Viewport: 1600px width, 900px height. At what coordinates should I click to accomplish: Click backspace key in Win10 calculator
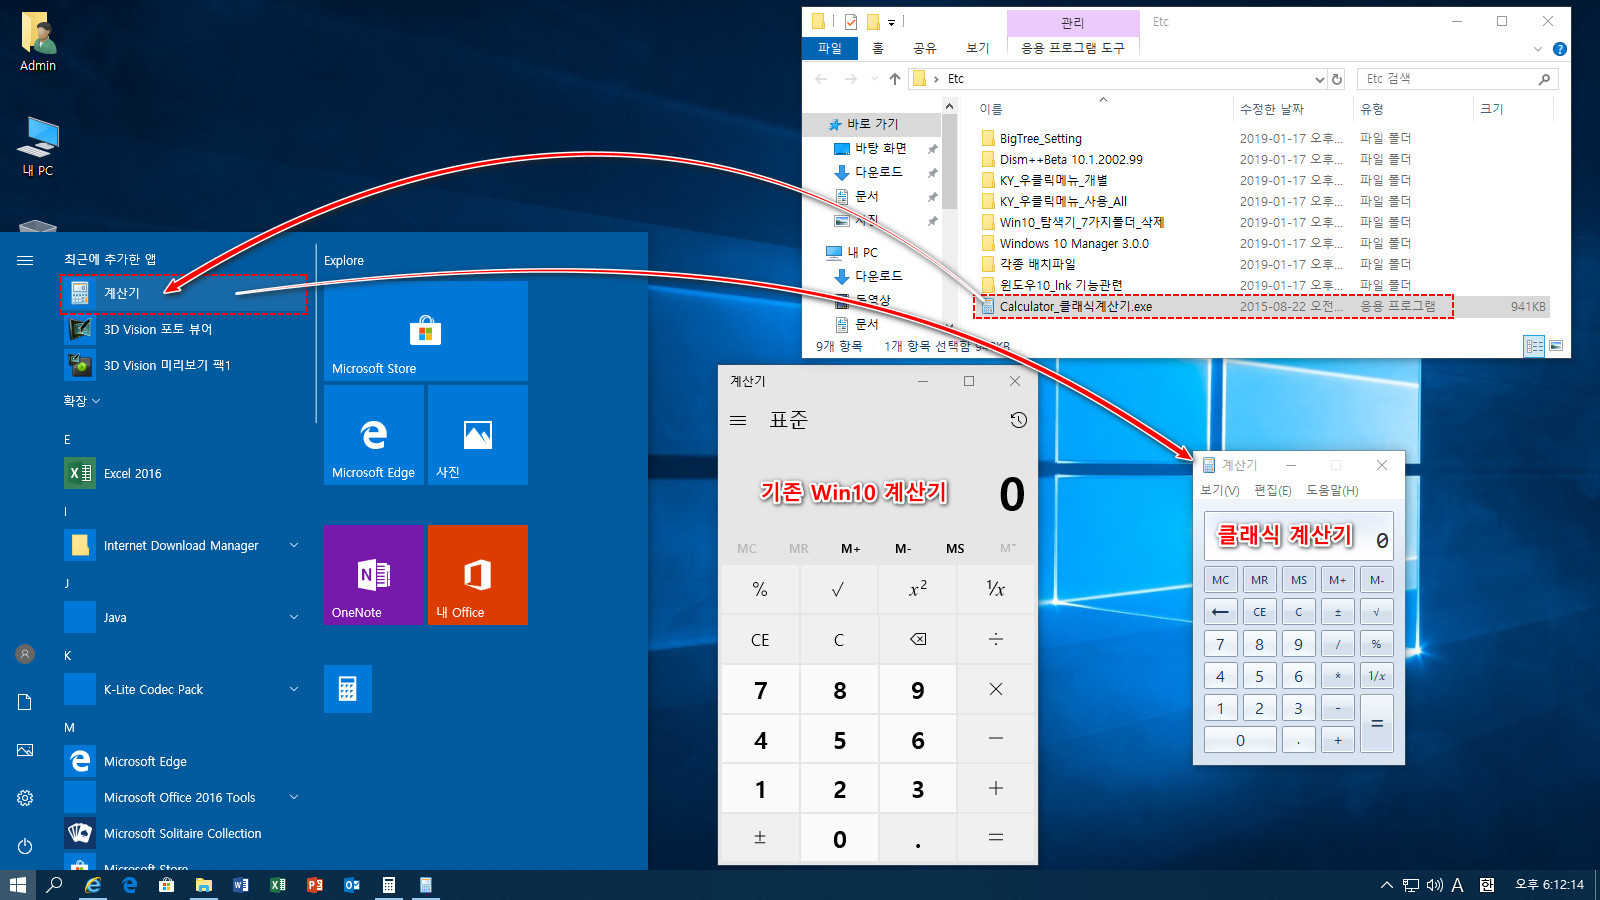coord(918,639)
